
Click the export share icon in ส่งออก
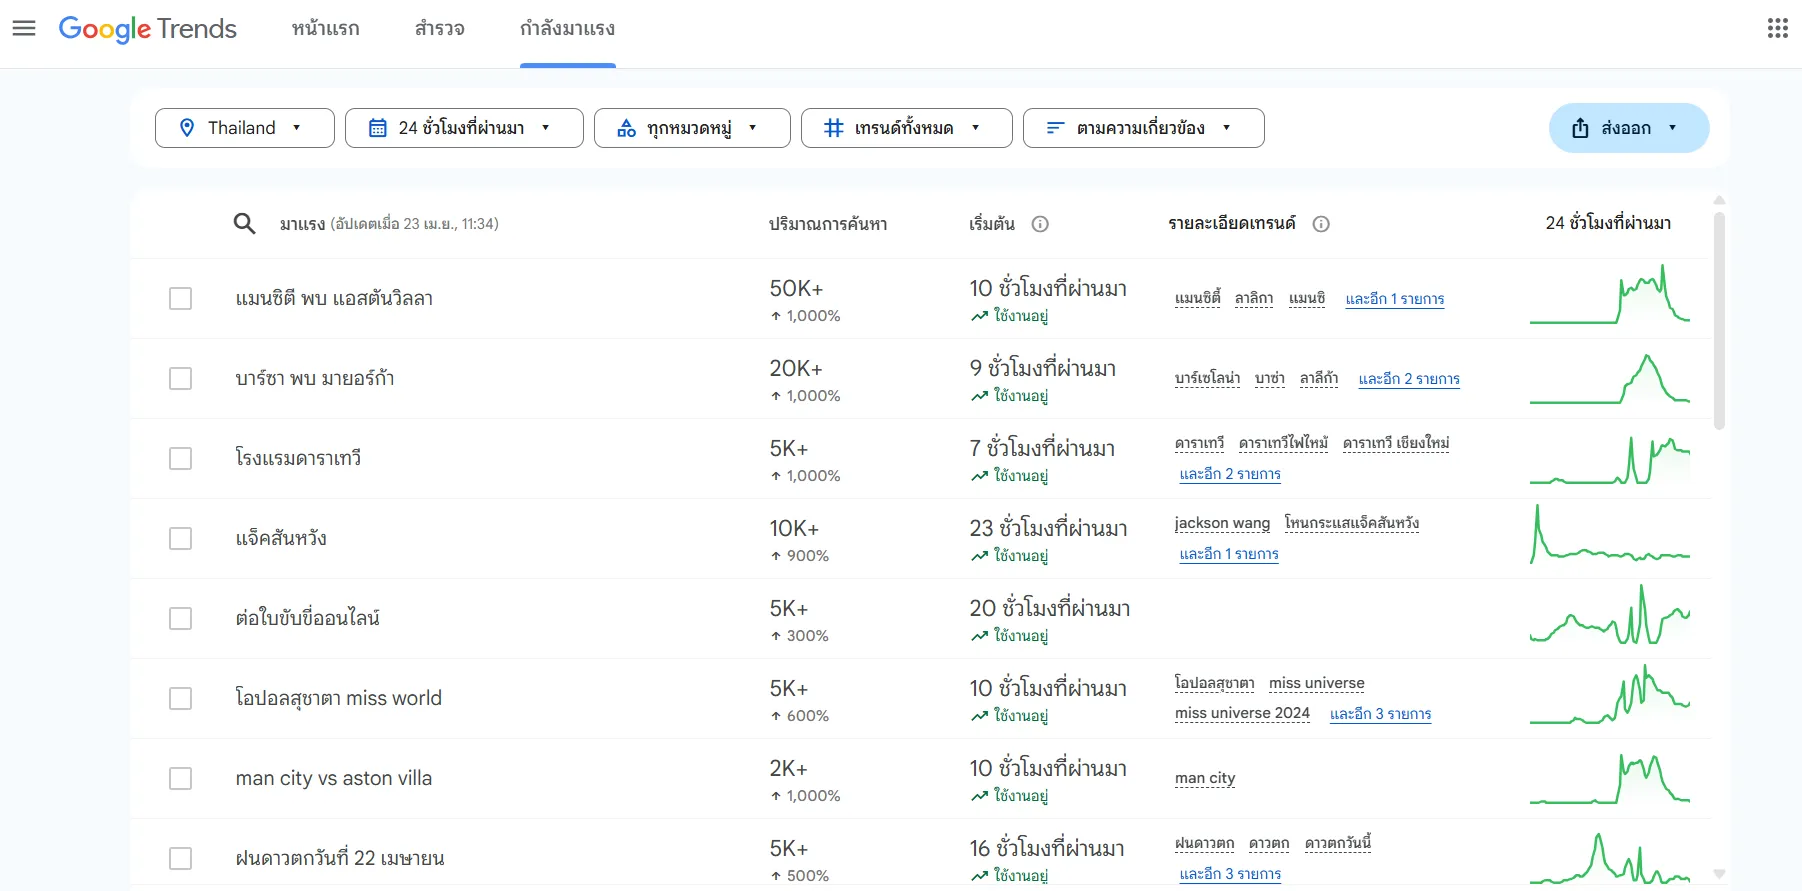1580,128
